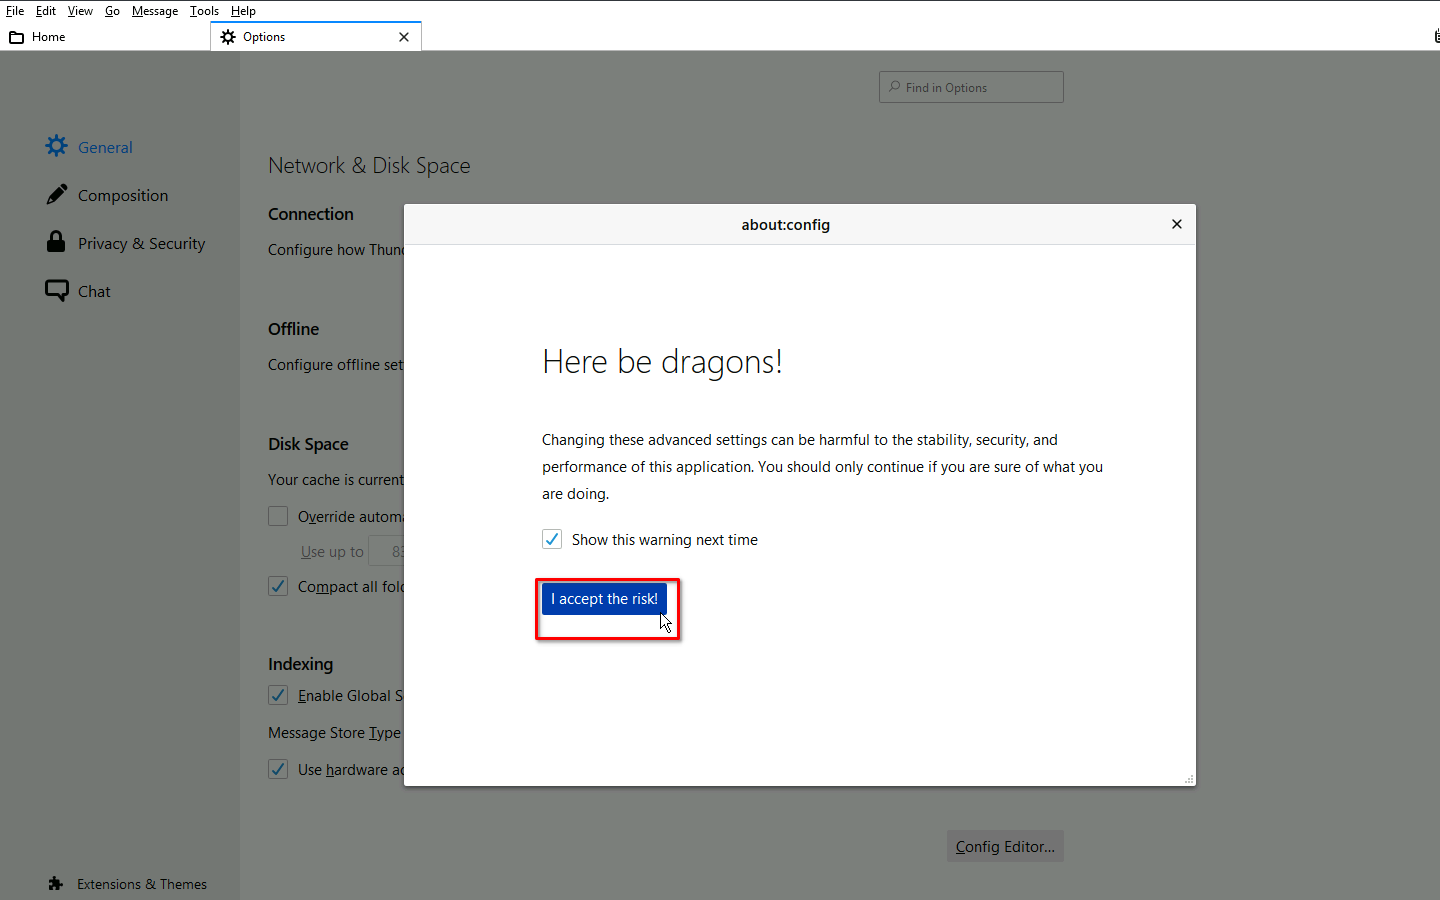Select the Composition pencil icon
This screenshot has width=1440, height=900.
point(56,194)
